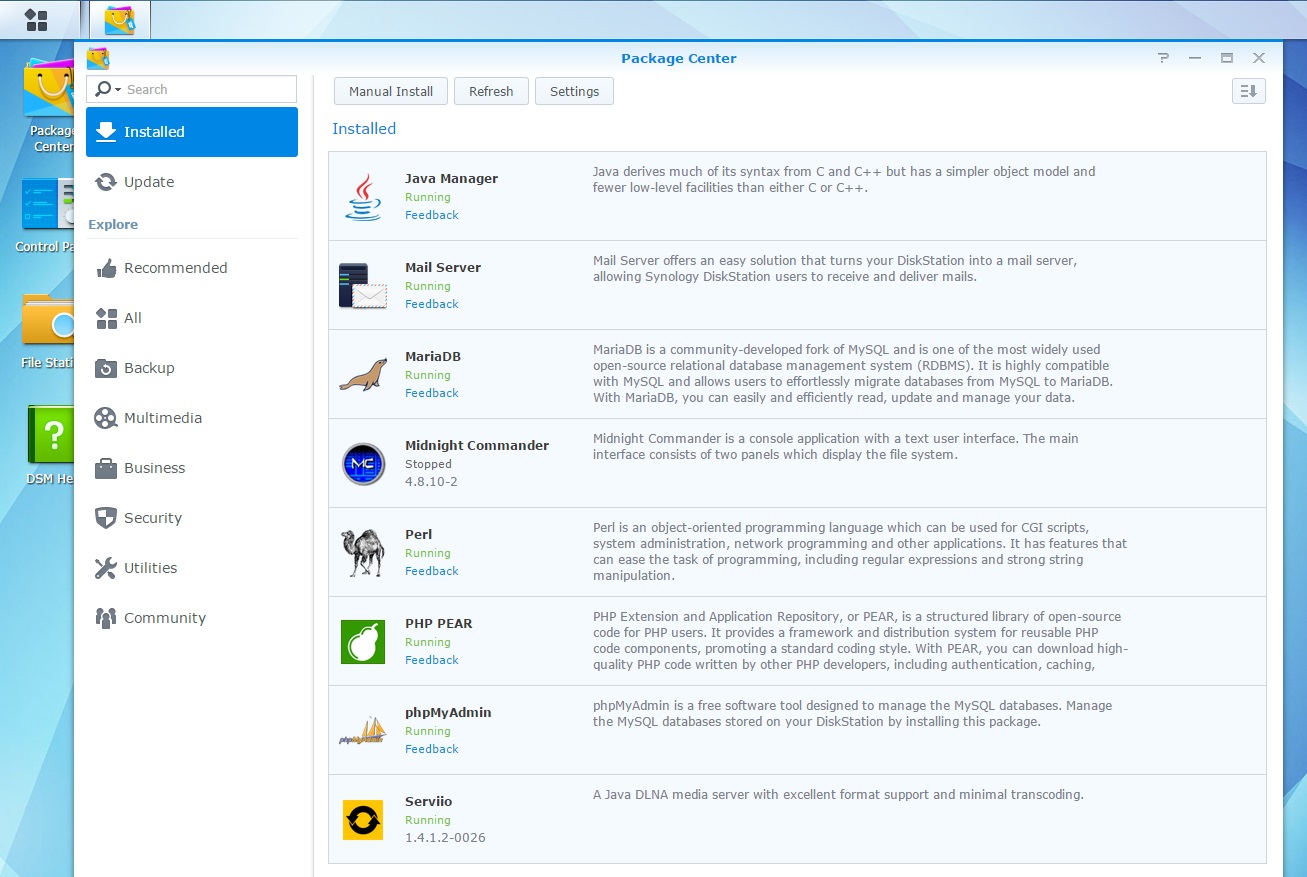
Task: Click the Running status under MariaDB
Action: (428, 375)
